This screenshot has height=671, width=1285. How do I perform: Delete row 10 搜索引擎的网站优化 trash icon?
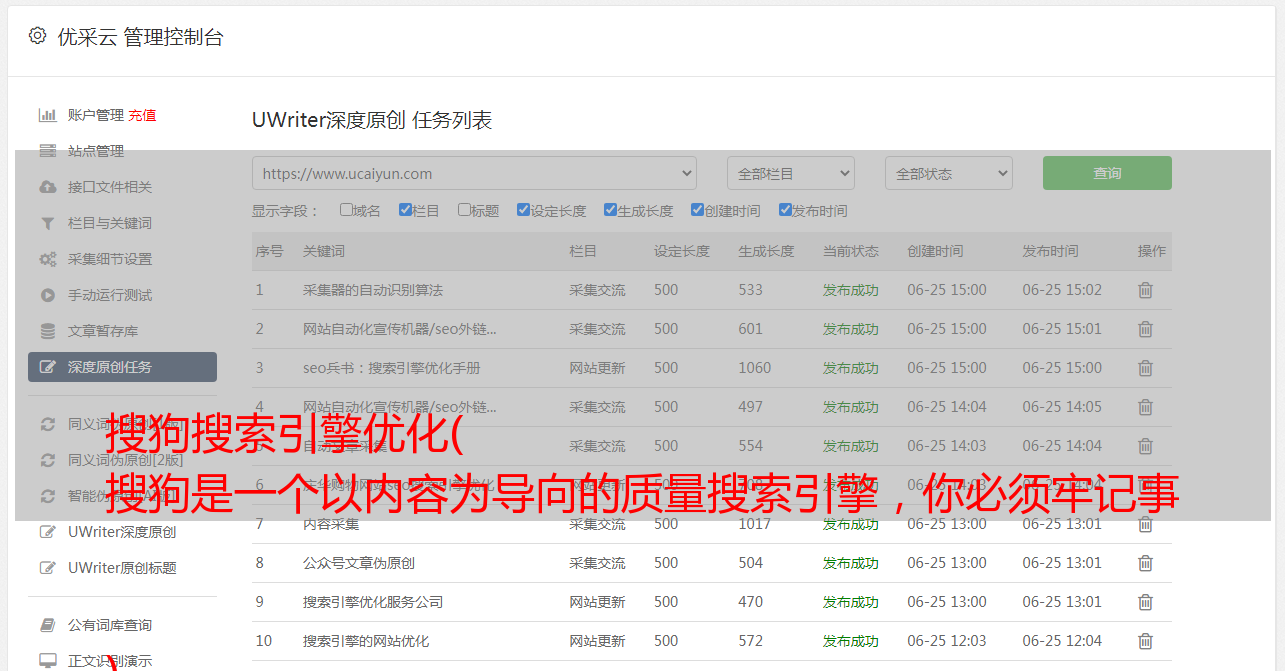pos(1146,641)
